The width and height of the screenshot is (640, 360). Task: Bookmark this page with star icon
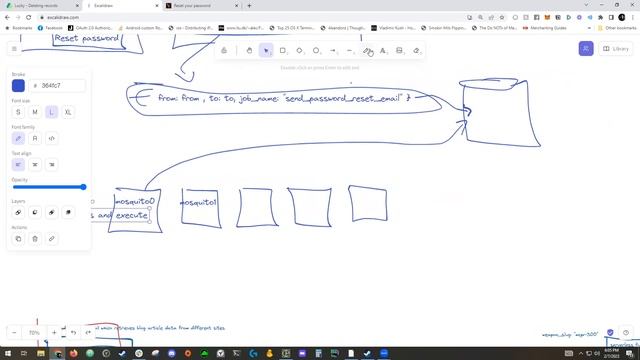click(502, 18)
